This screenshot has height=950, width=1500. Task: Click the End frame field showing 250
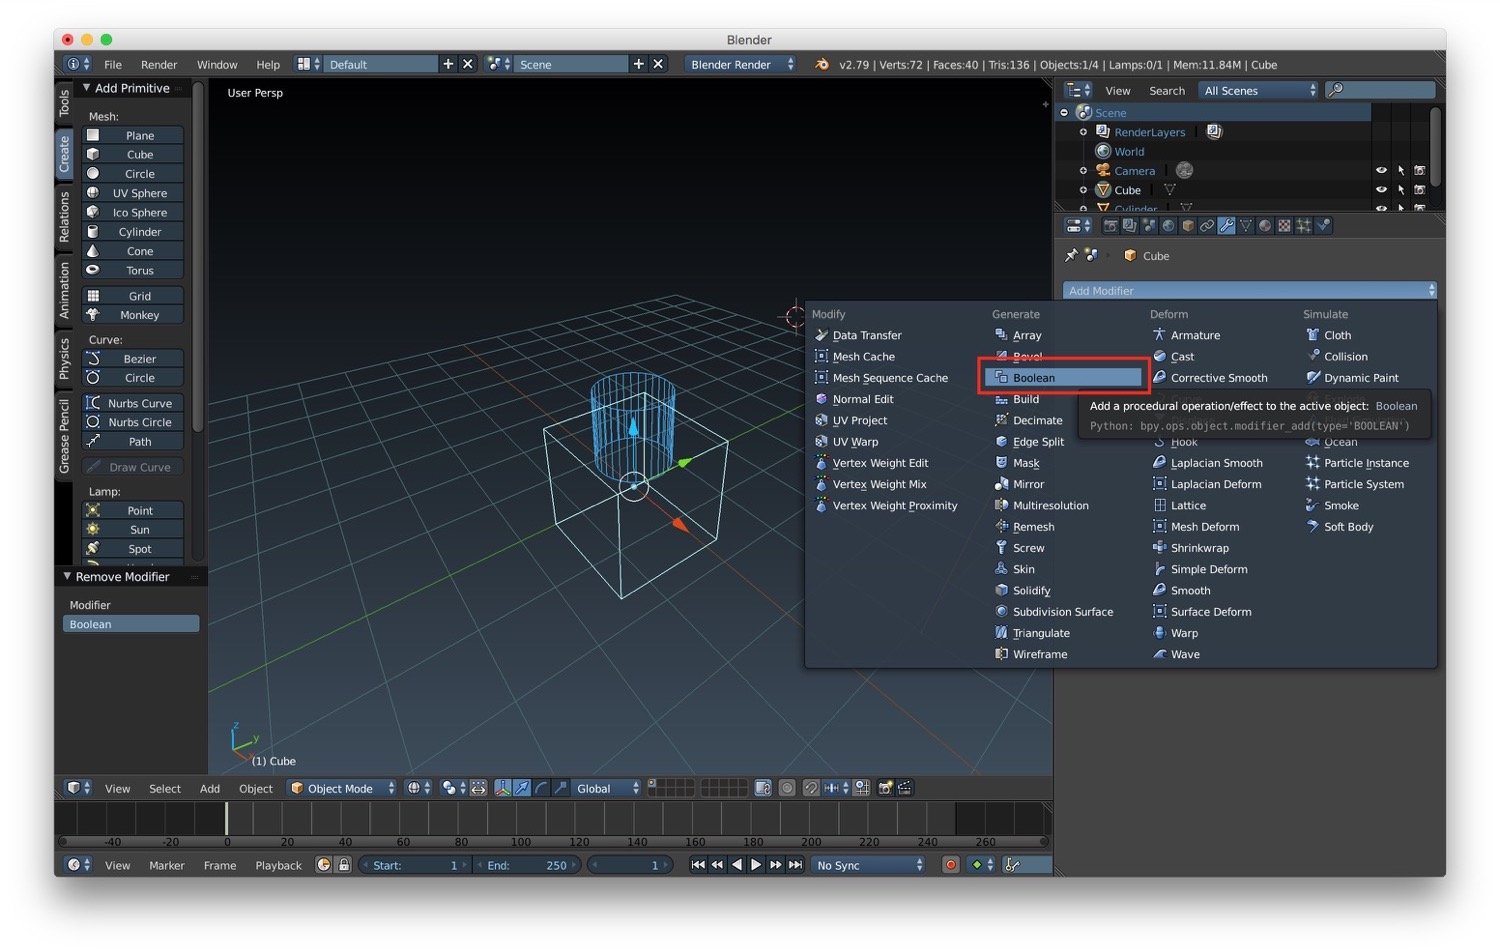pos(527,865)
